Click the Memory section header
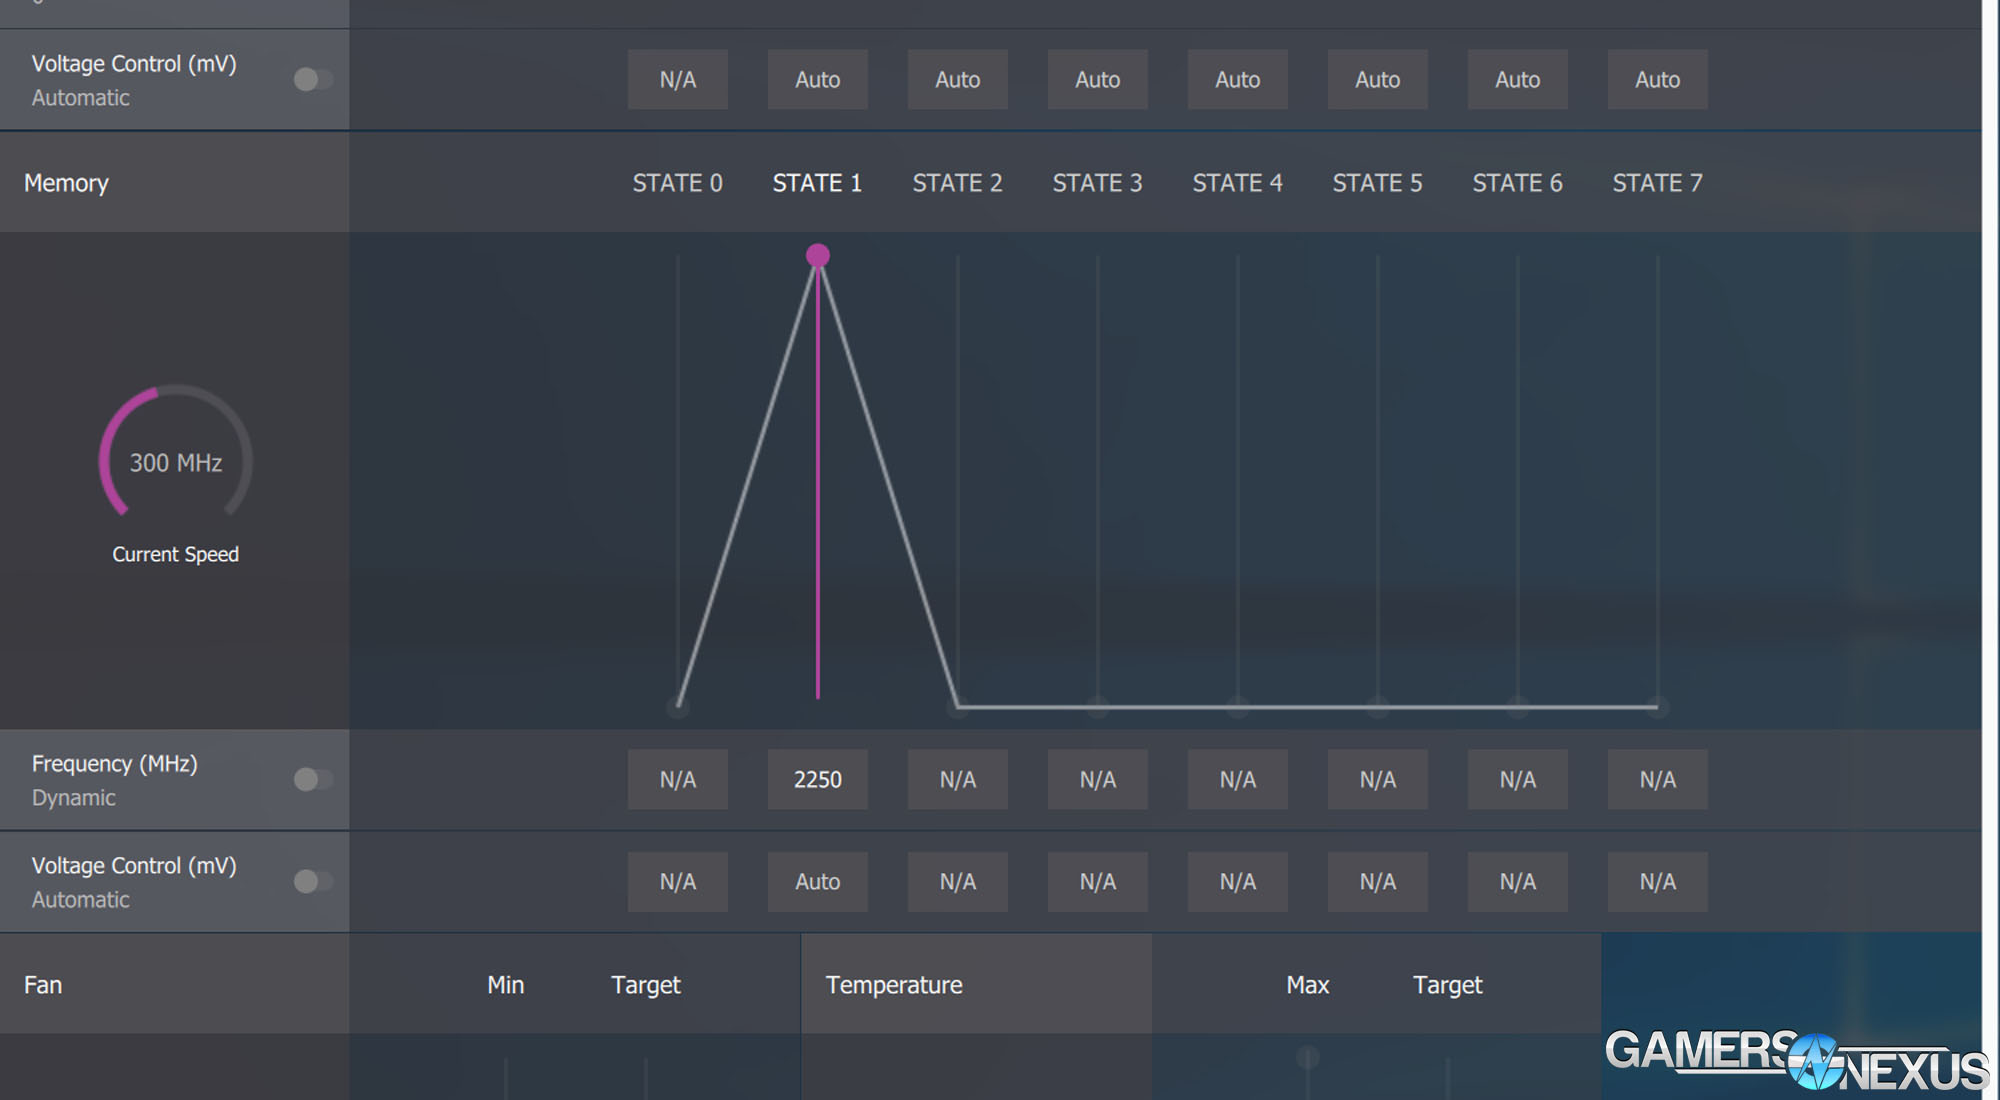Viewport: 2000px width, 1100px height. [x=66, y=183]
